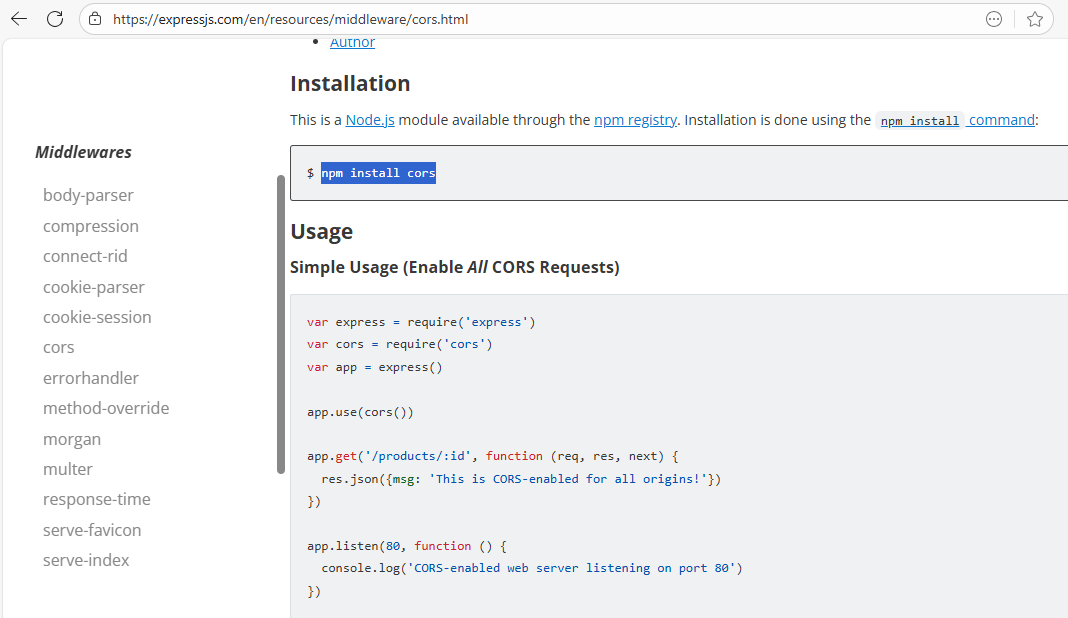Navigate to errorhandler middleware
1068x618 pixels.
(x=91, y=378)
